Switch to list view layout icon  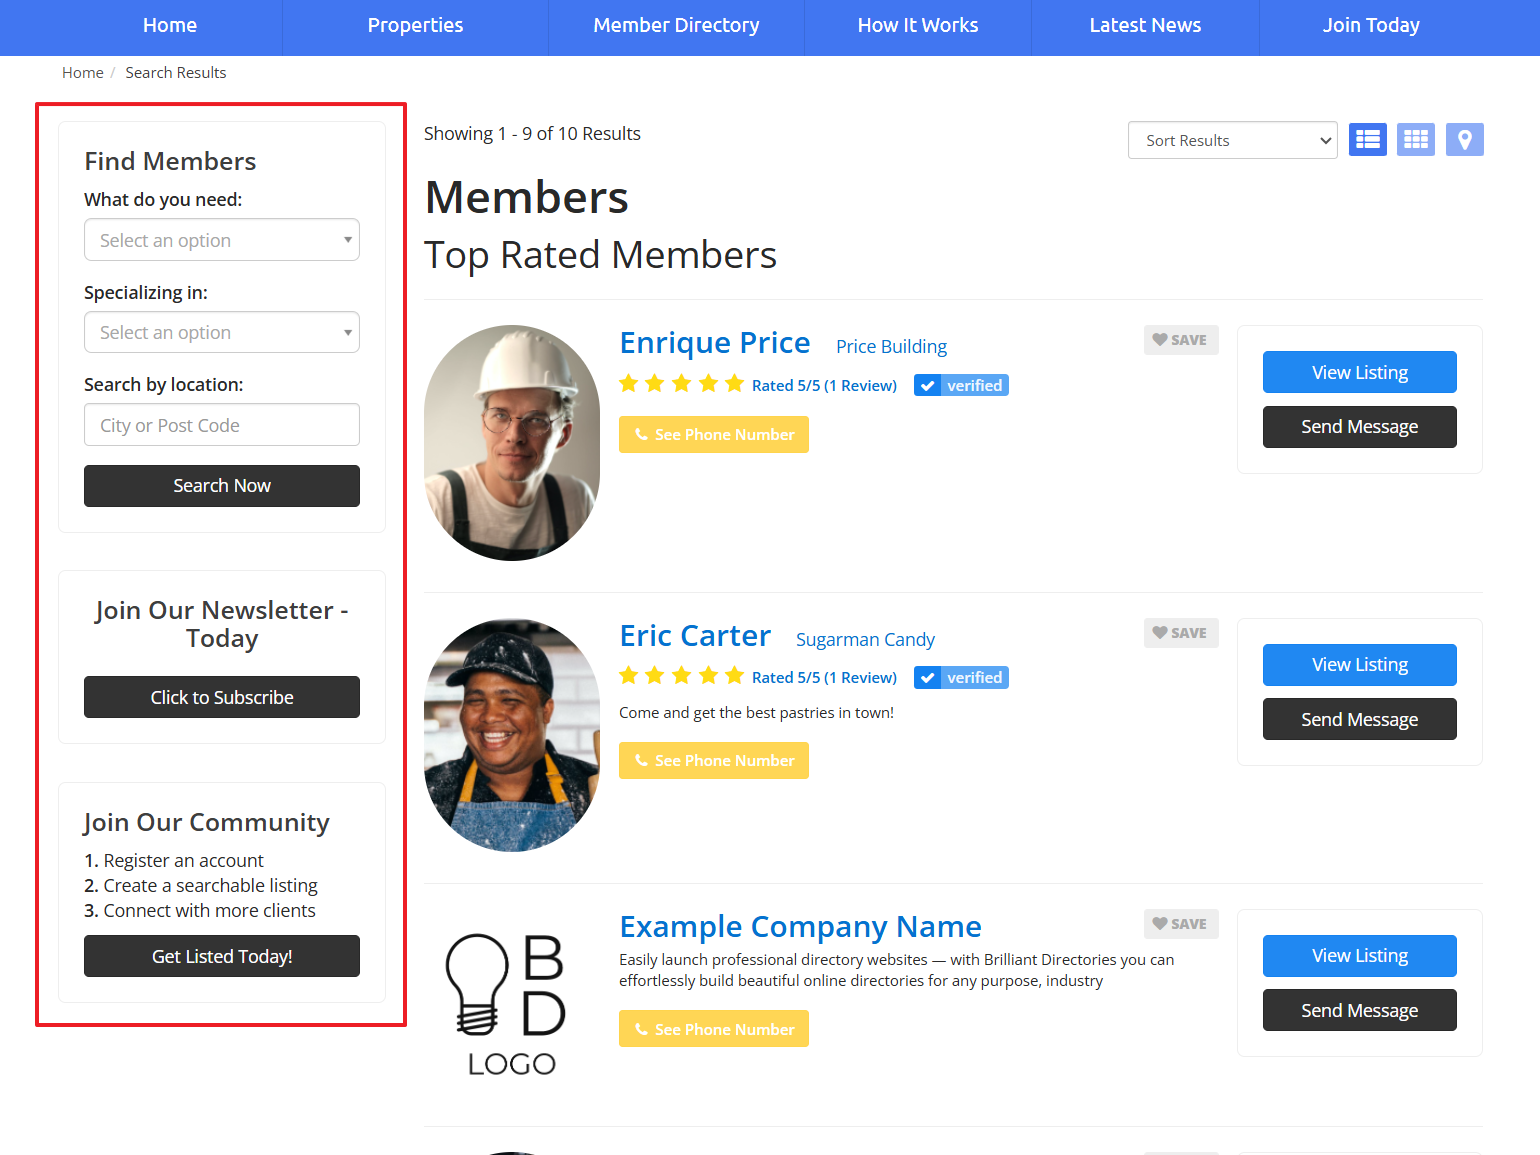coord(1367,140)
